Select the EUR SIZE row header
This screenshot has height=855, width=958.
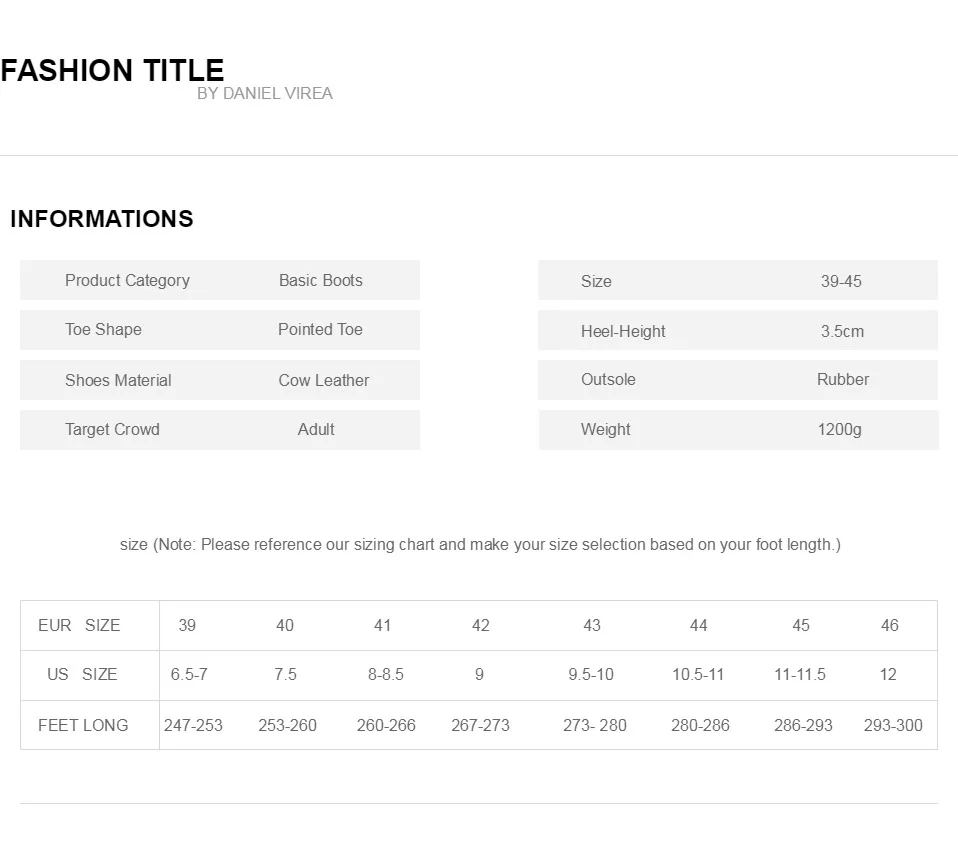pyautogui.click(x=79, y=625)
